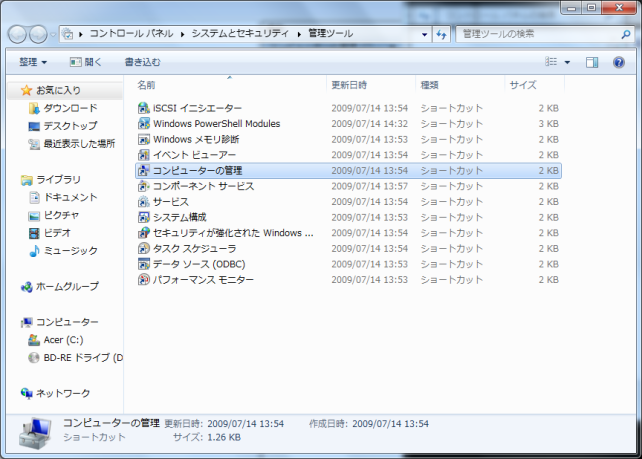Click the デスクトップ icon in sidebar

tap(34, 126)
